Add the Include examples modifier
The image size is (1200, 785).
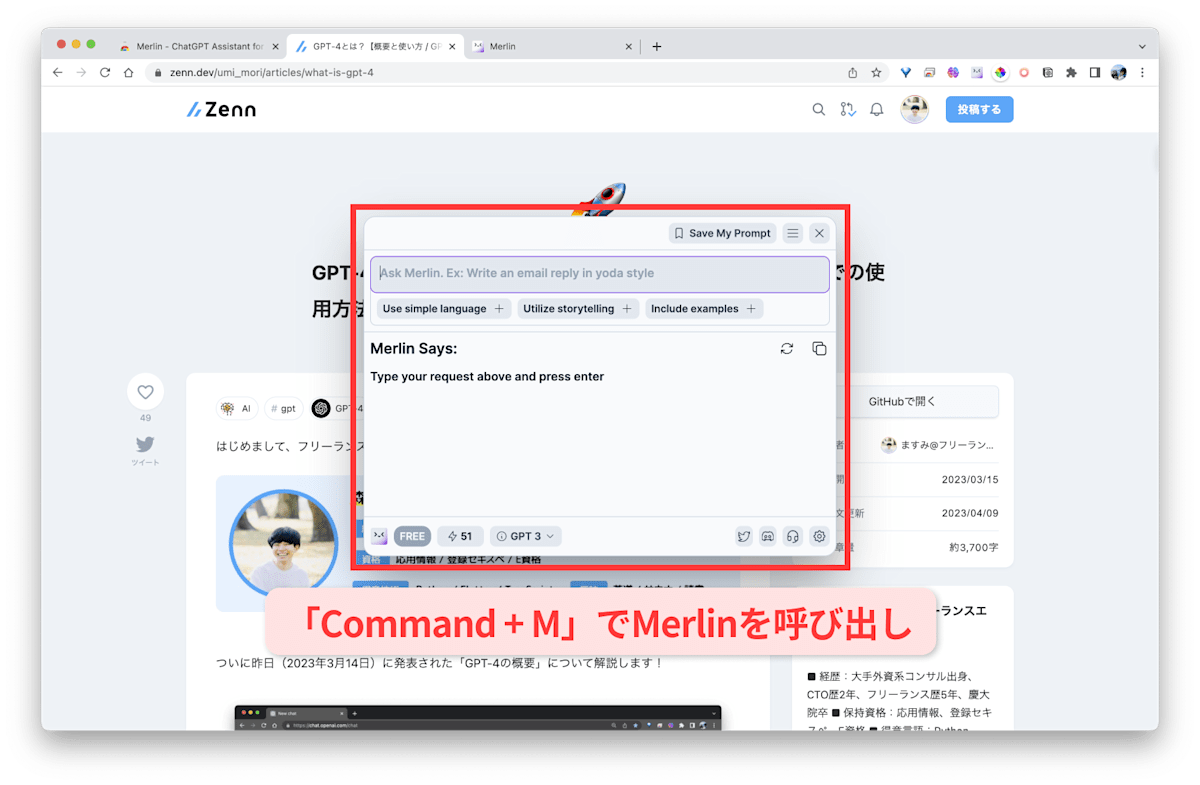pyautogui.click(x=704, y=309)
